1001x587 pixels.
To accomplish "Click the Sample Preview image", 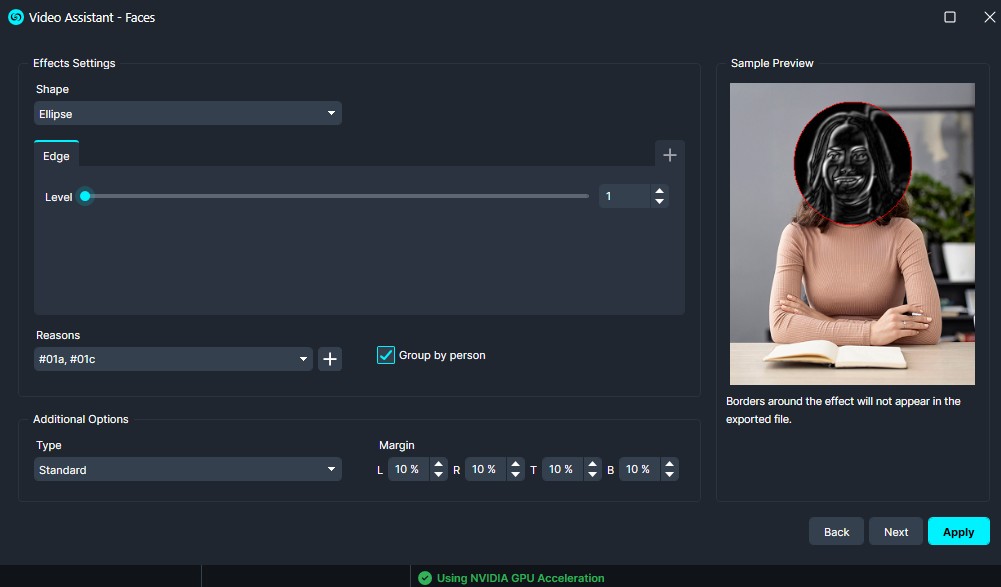I will 852,234.
